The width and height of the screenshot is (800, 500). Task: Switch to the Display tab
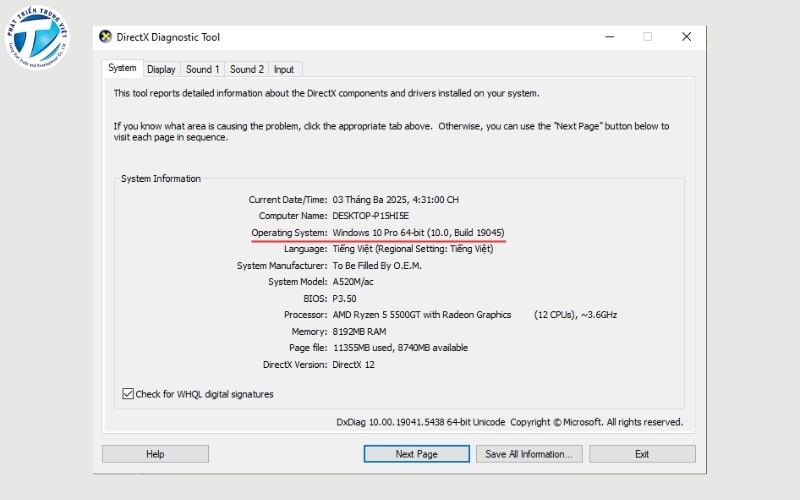[161, 69]
